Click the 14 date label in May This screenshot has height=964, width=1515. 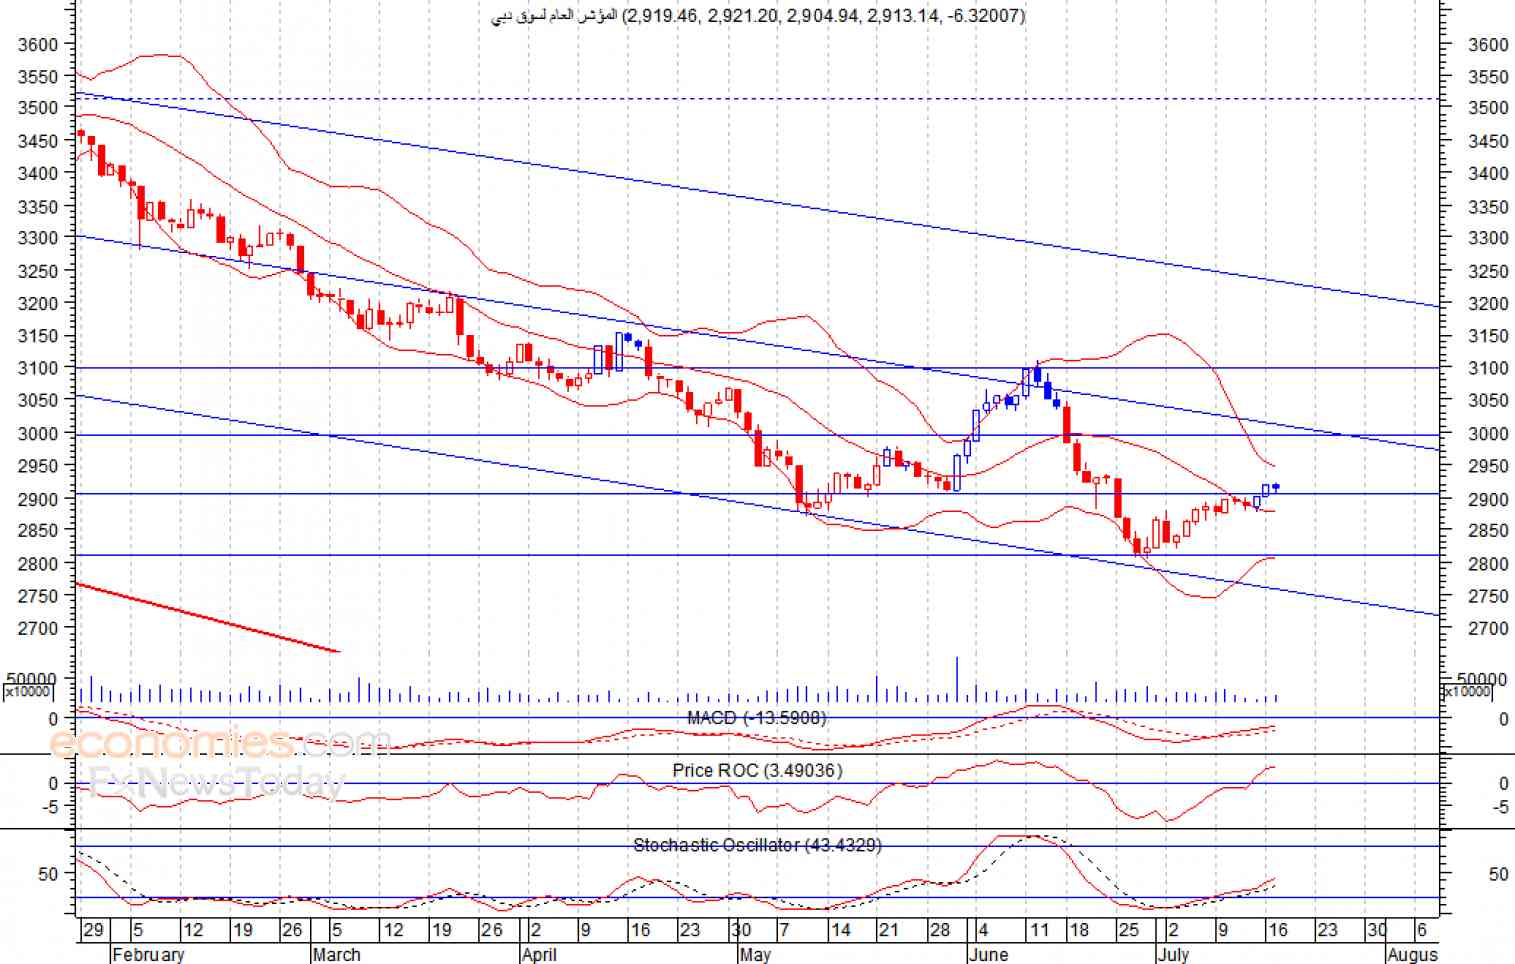point(841,930)
